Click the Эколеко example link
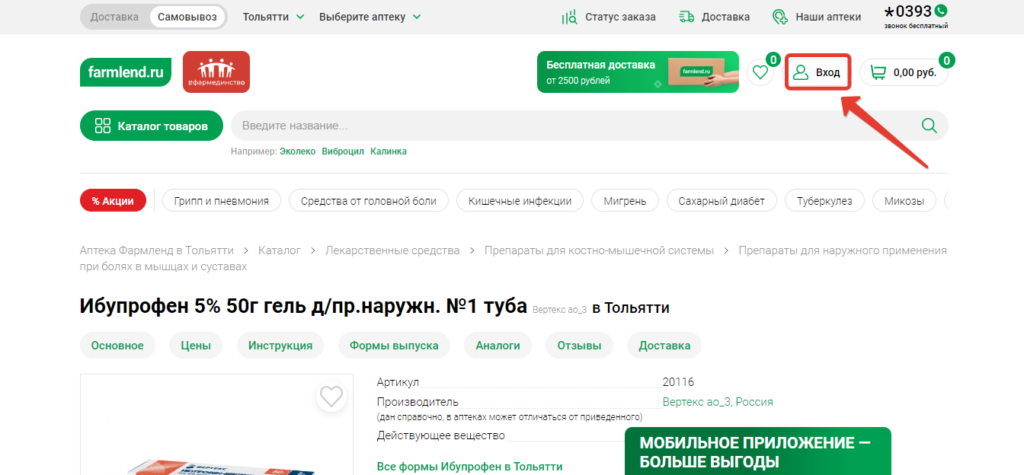 (298, 151)
